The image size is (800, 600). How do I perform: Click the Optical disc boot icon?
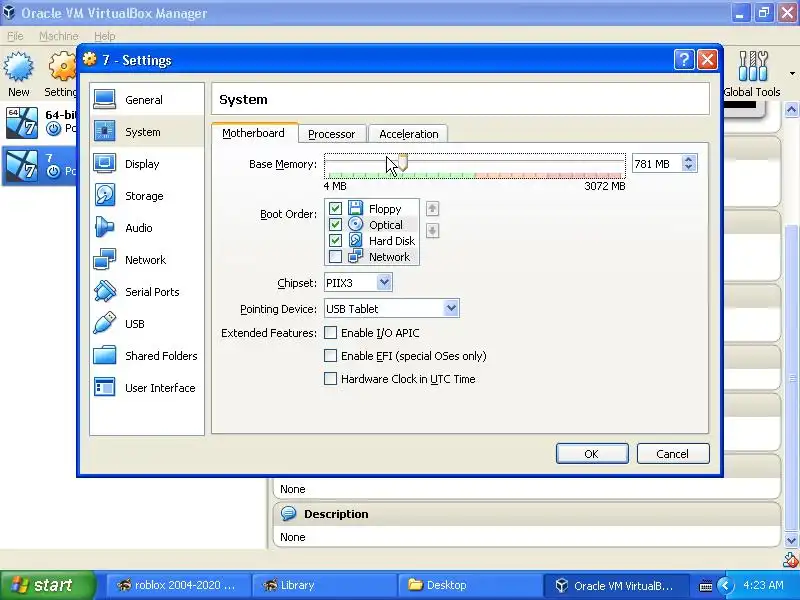tap(356, 224)
